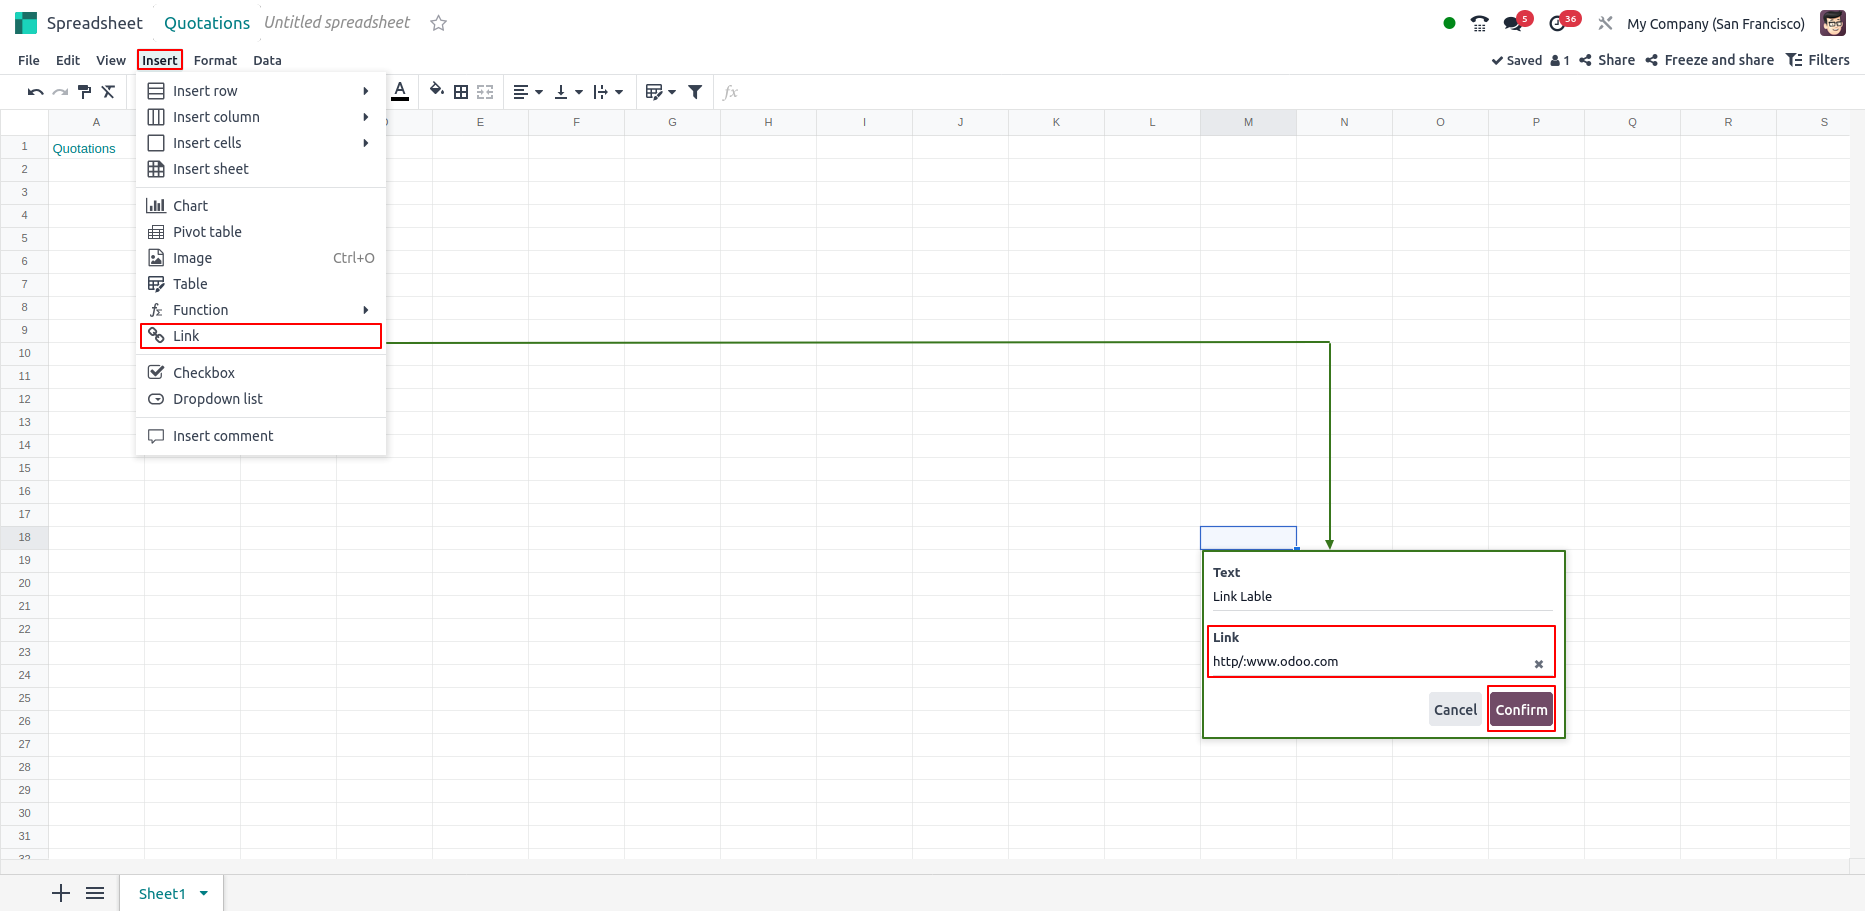
Task: Open the cell borders tool
Action: (461, 92)
